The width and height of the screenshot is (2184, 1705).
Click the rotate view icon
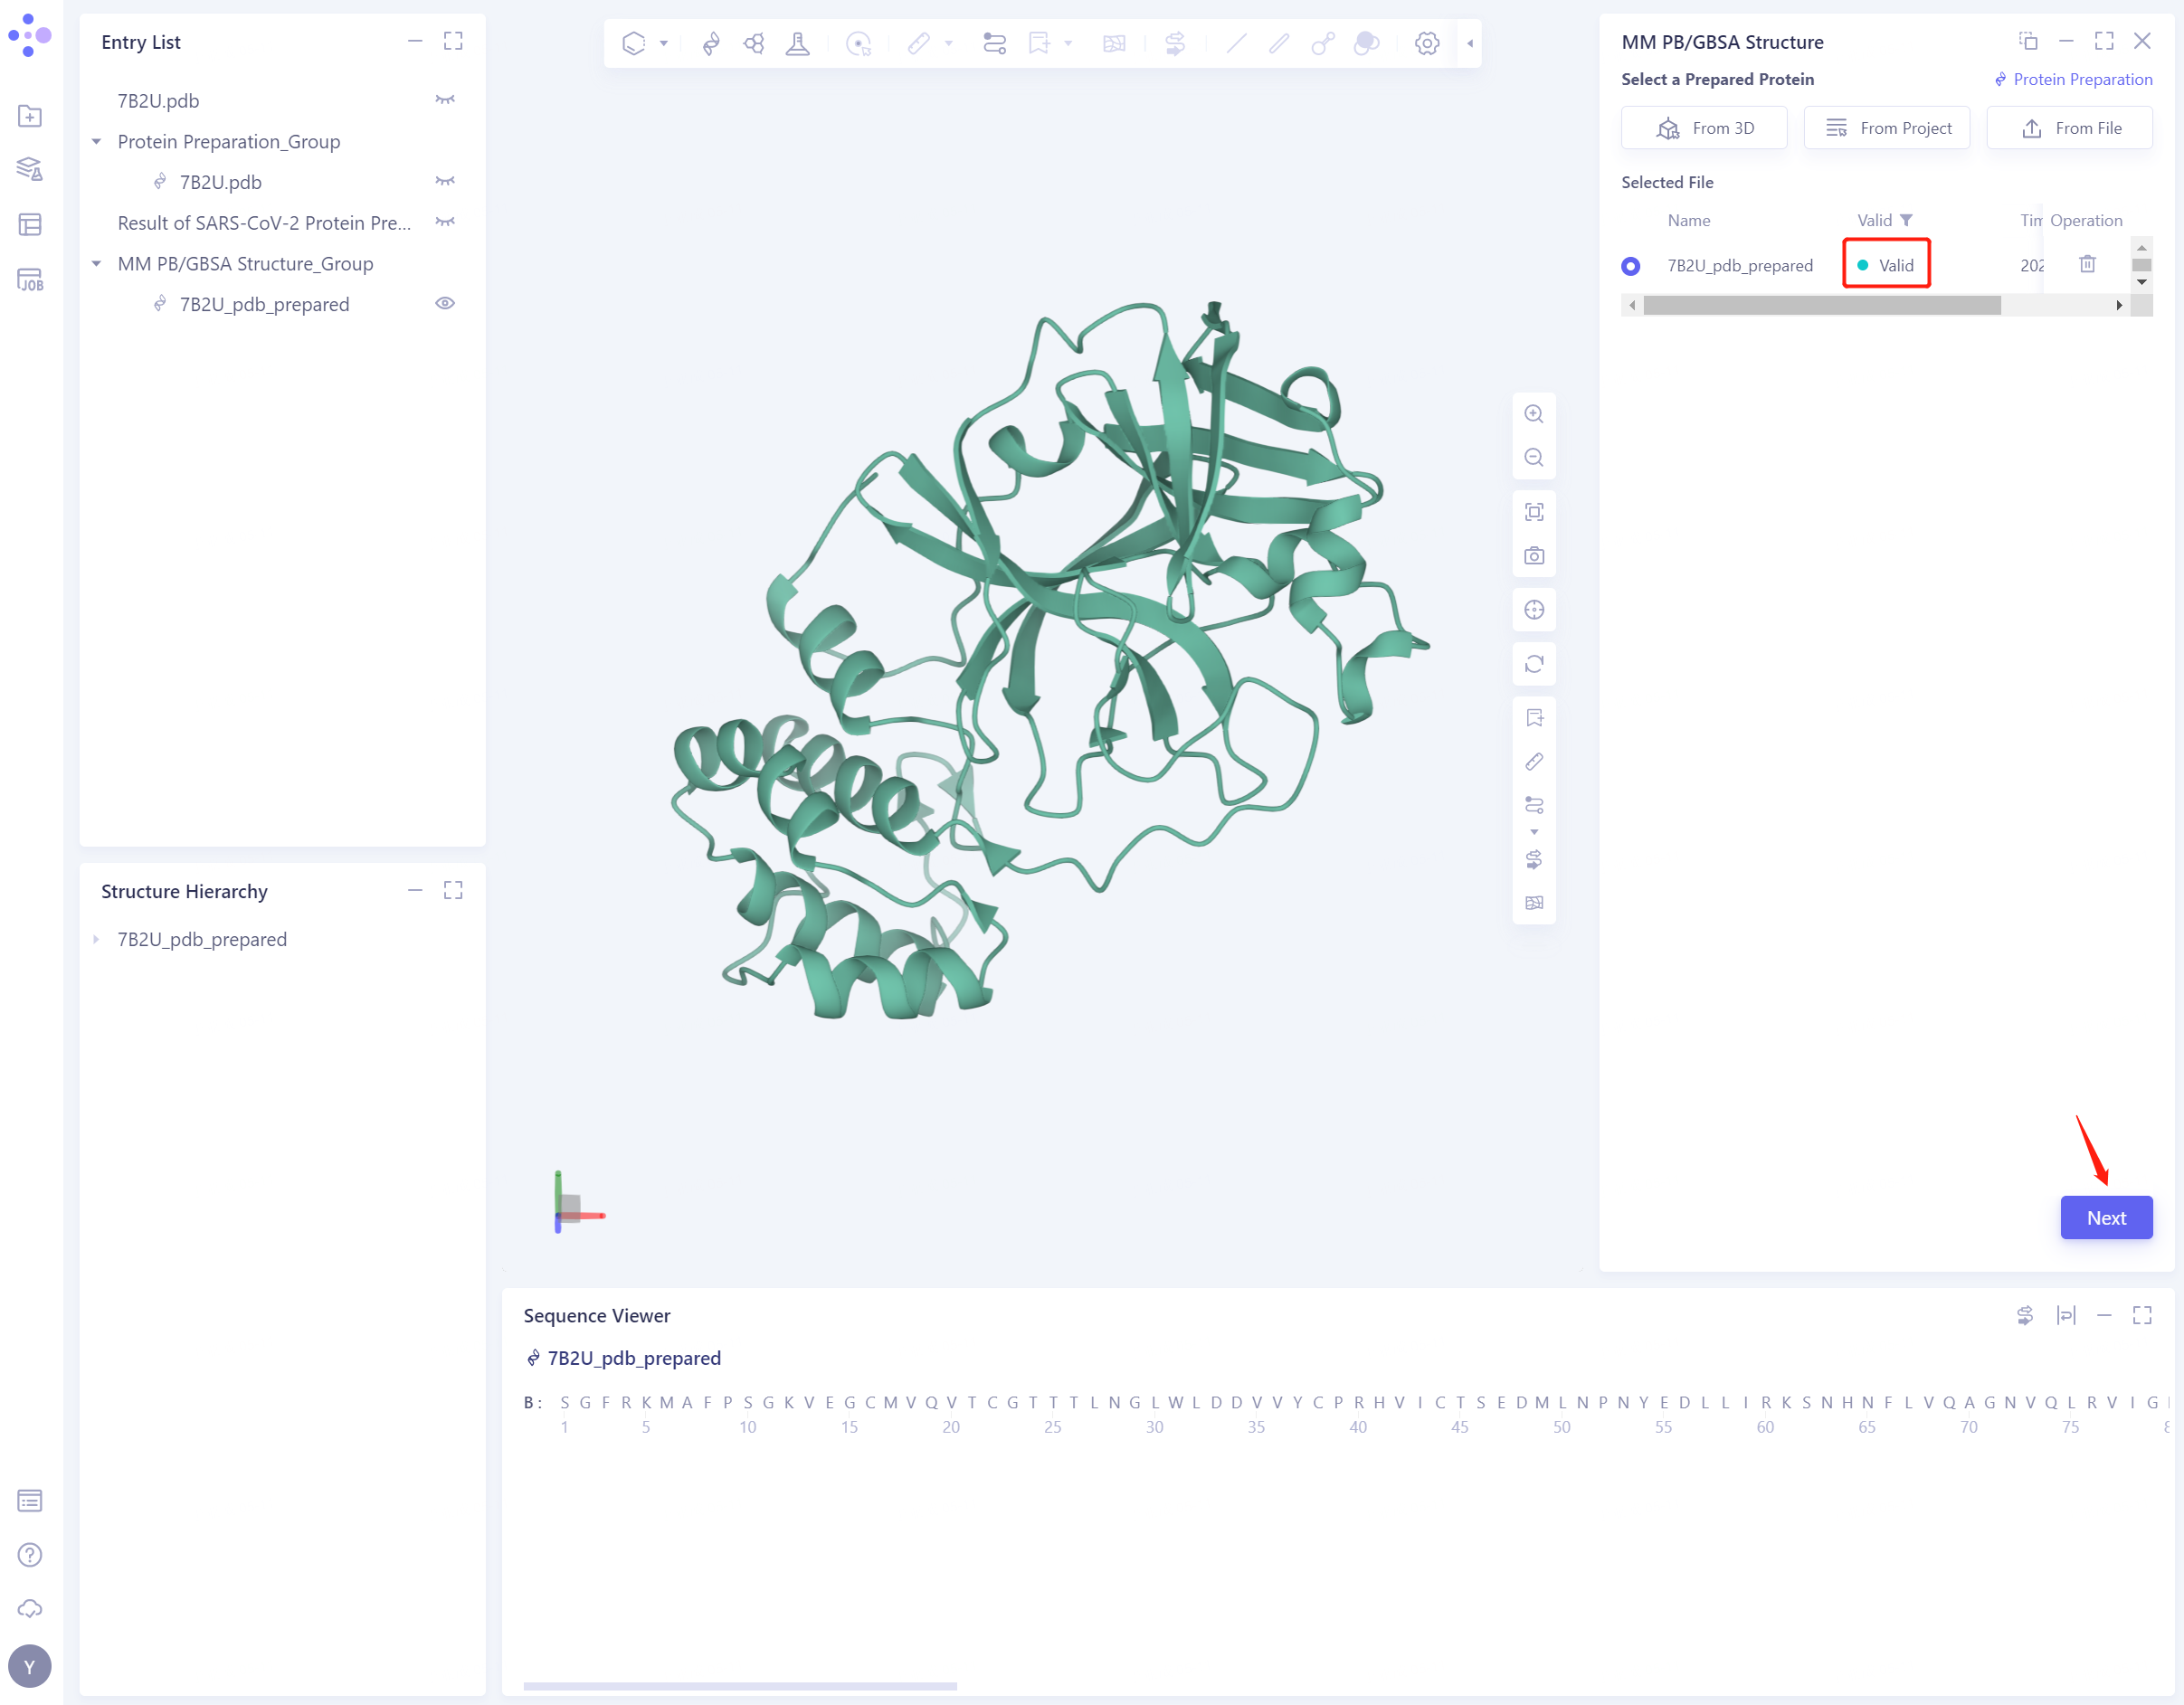pyautogui.click(x=1532, y=665)
